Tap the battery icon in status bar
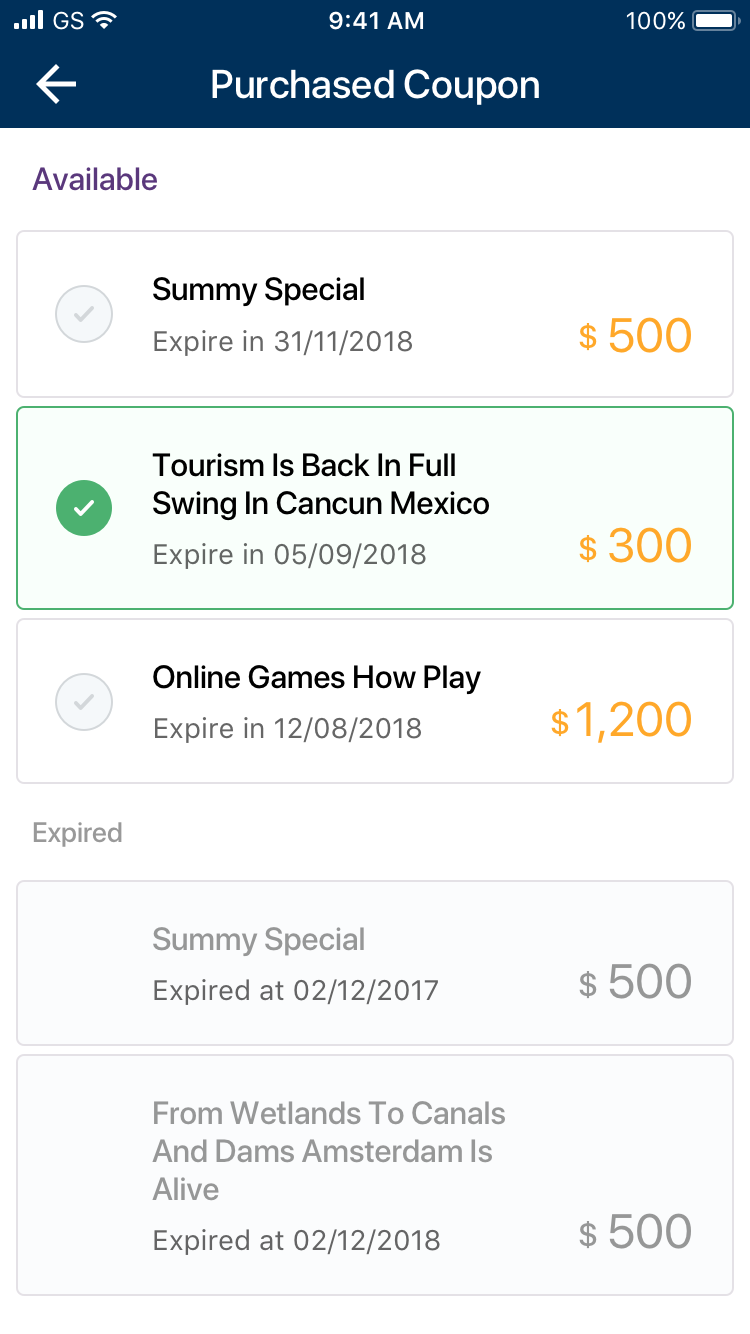 click(x=714, y=21)
